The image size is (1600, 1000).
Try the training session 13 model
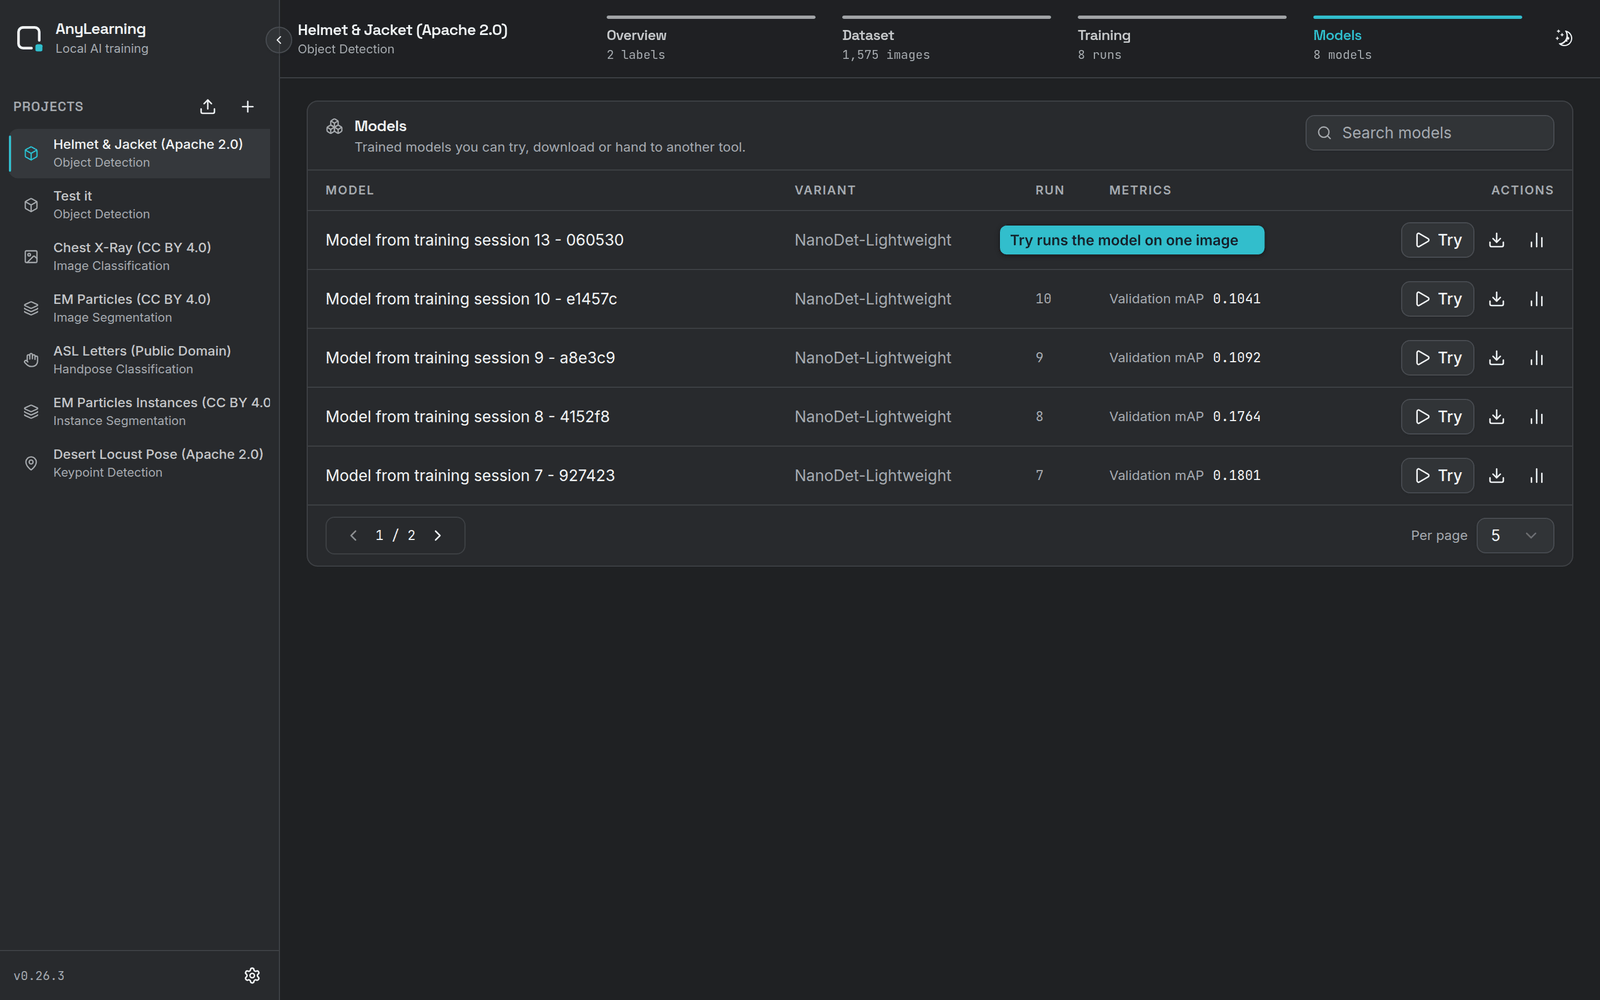tap(1437, 240)
